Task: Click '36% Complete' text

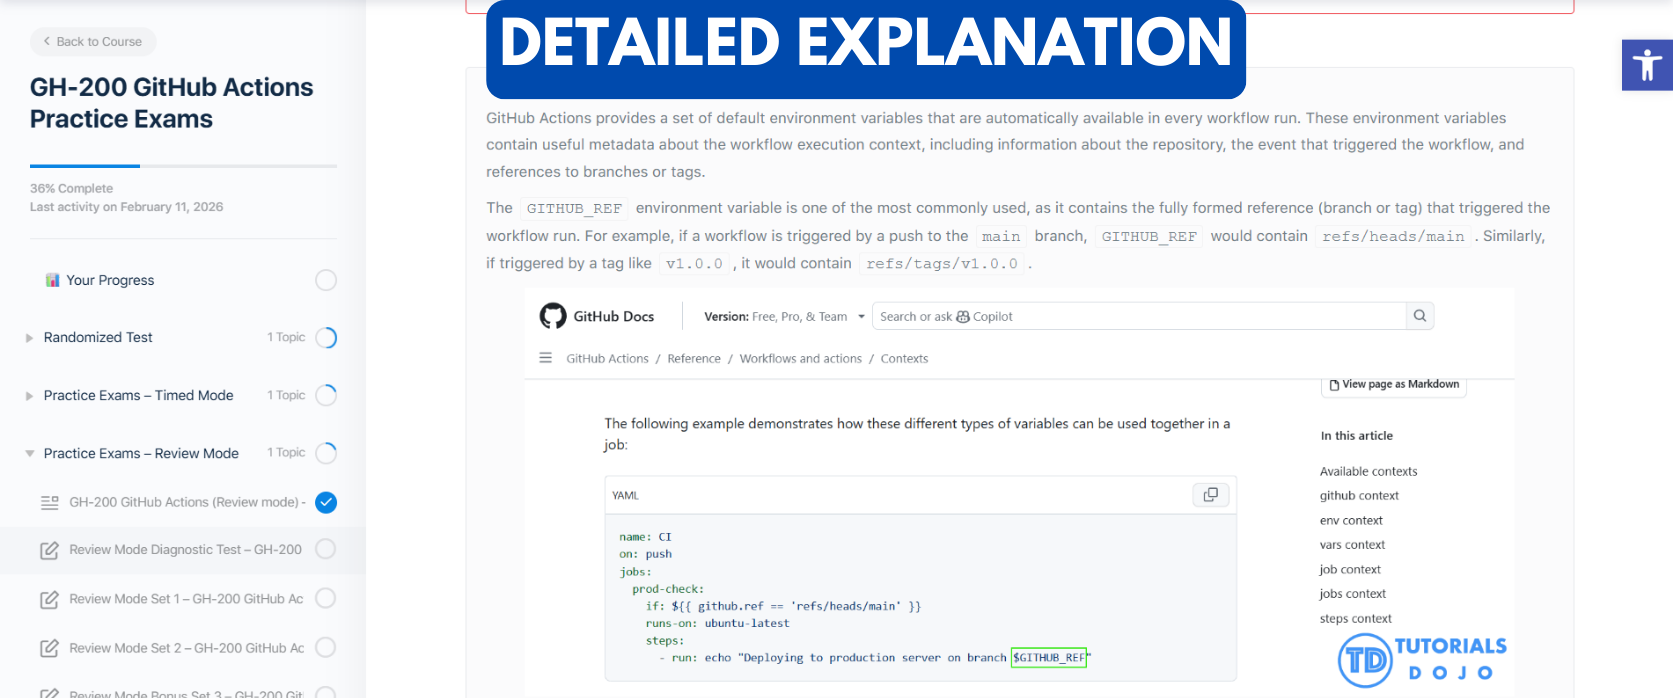Action: coord(71,188)
